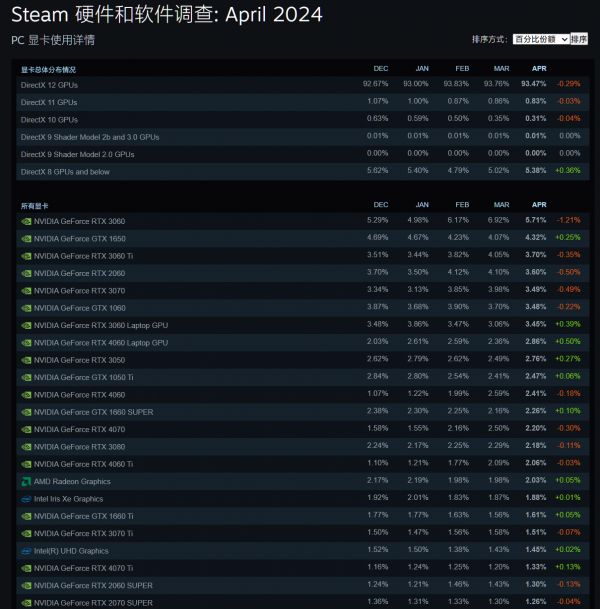Click NVIDIA icon beside GTX 1660 SUPER

(26, 412)
